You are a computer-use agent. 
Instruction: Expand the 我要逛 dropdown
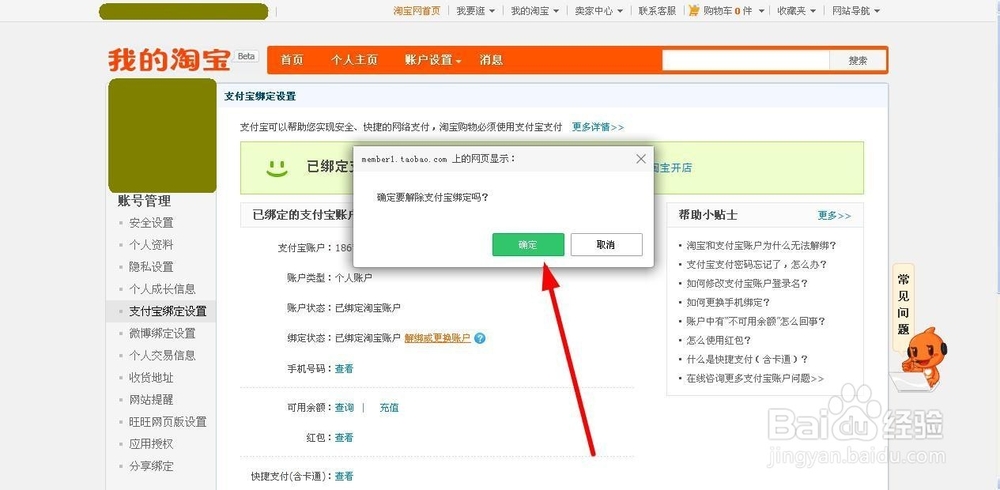pyautogui.click(x=476, y=11)
